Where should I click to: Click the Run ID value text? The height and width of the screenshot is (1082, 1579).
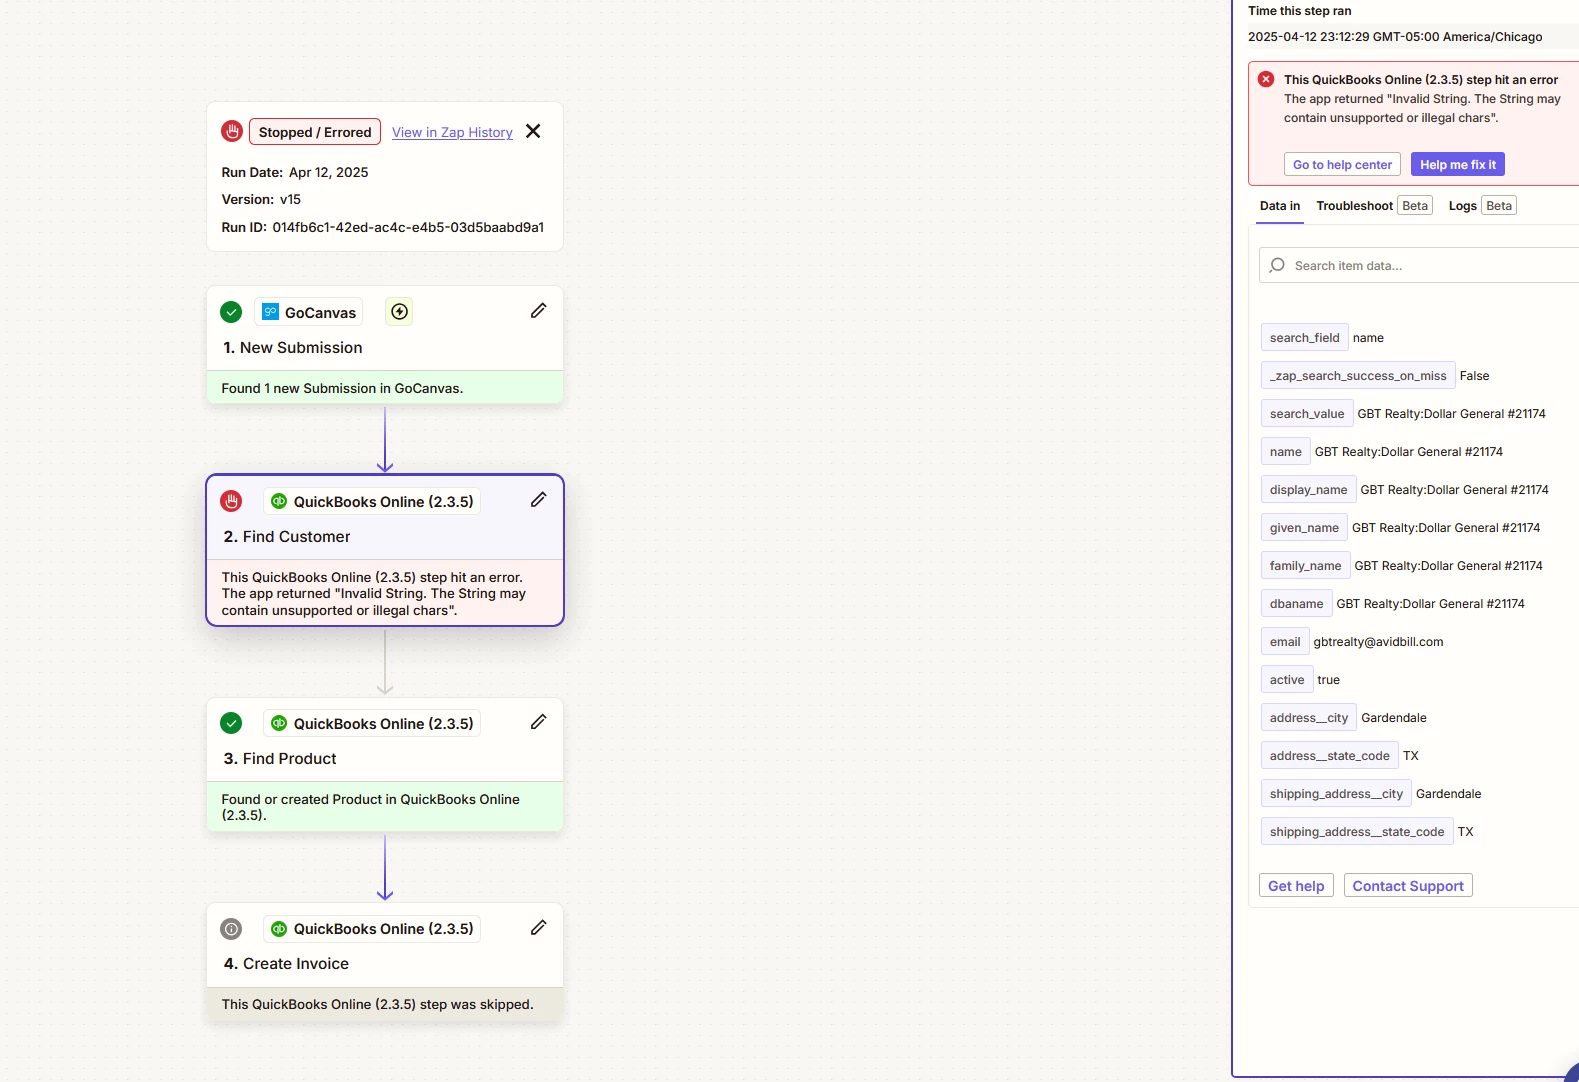408,227
